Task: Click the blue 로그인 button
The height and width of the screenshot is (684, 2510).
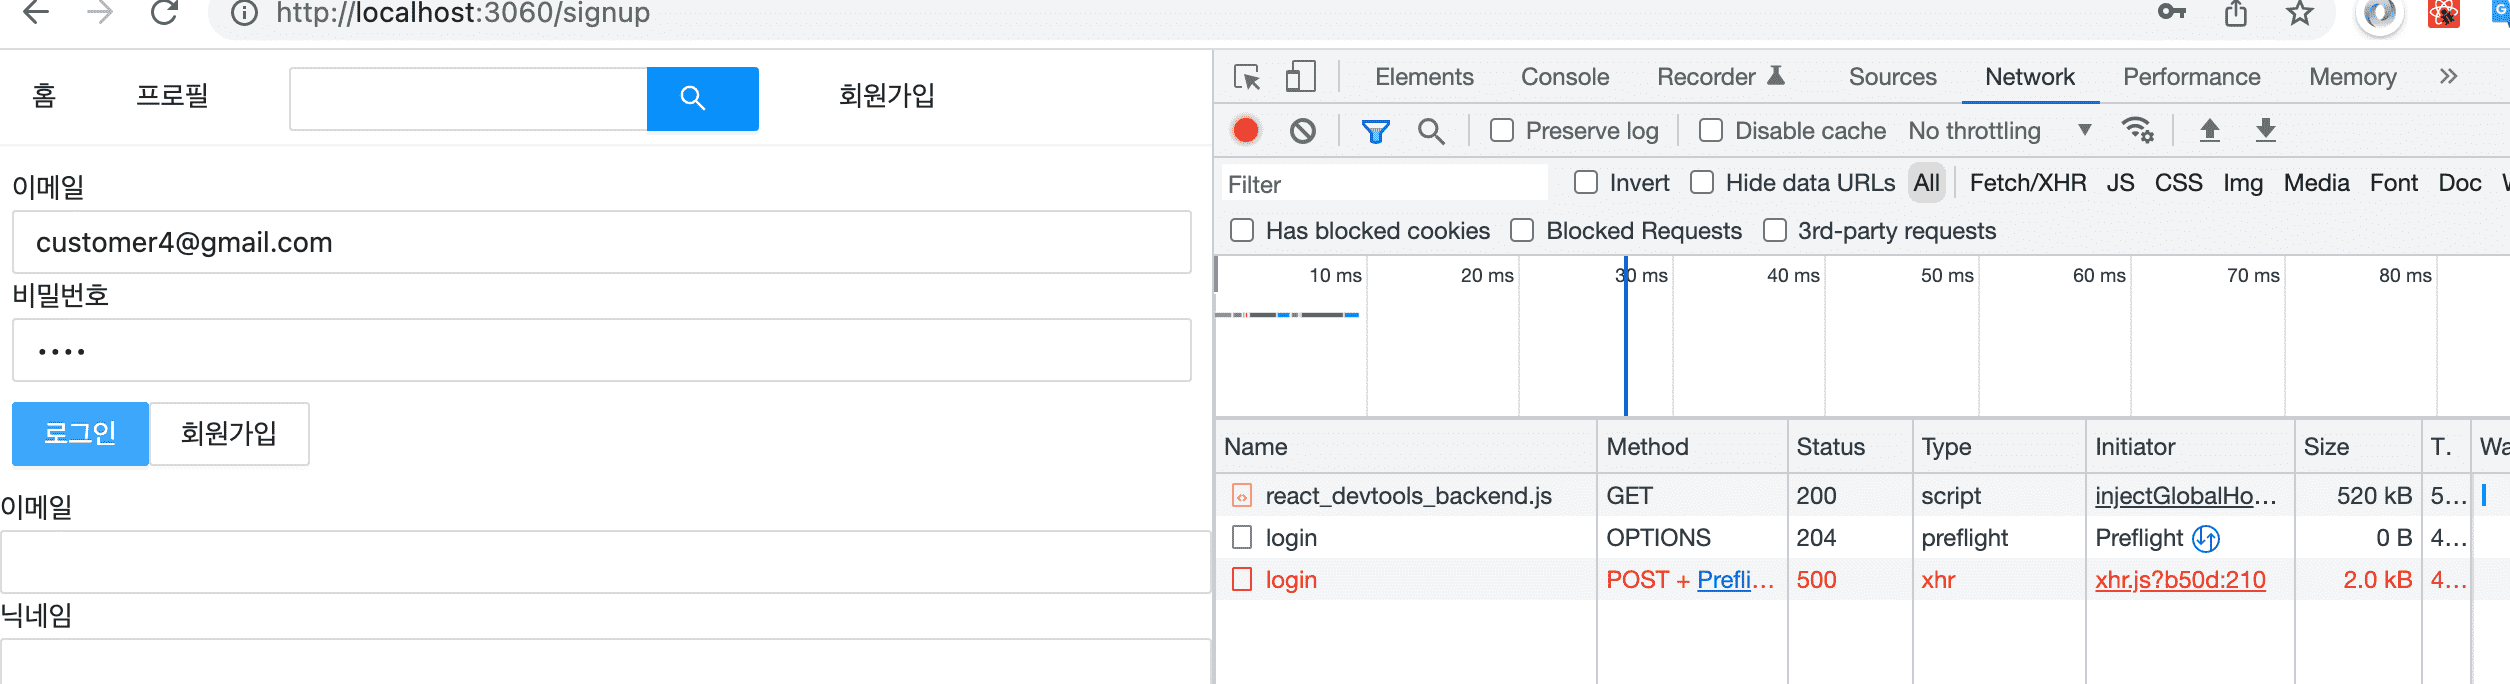Action: point(80,434)
